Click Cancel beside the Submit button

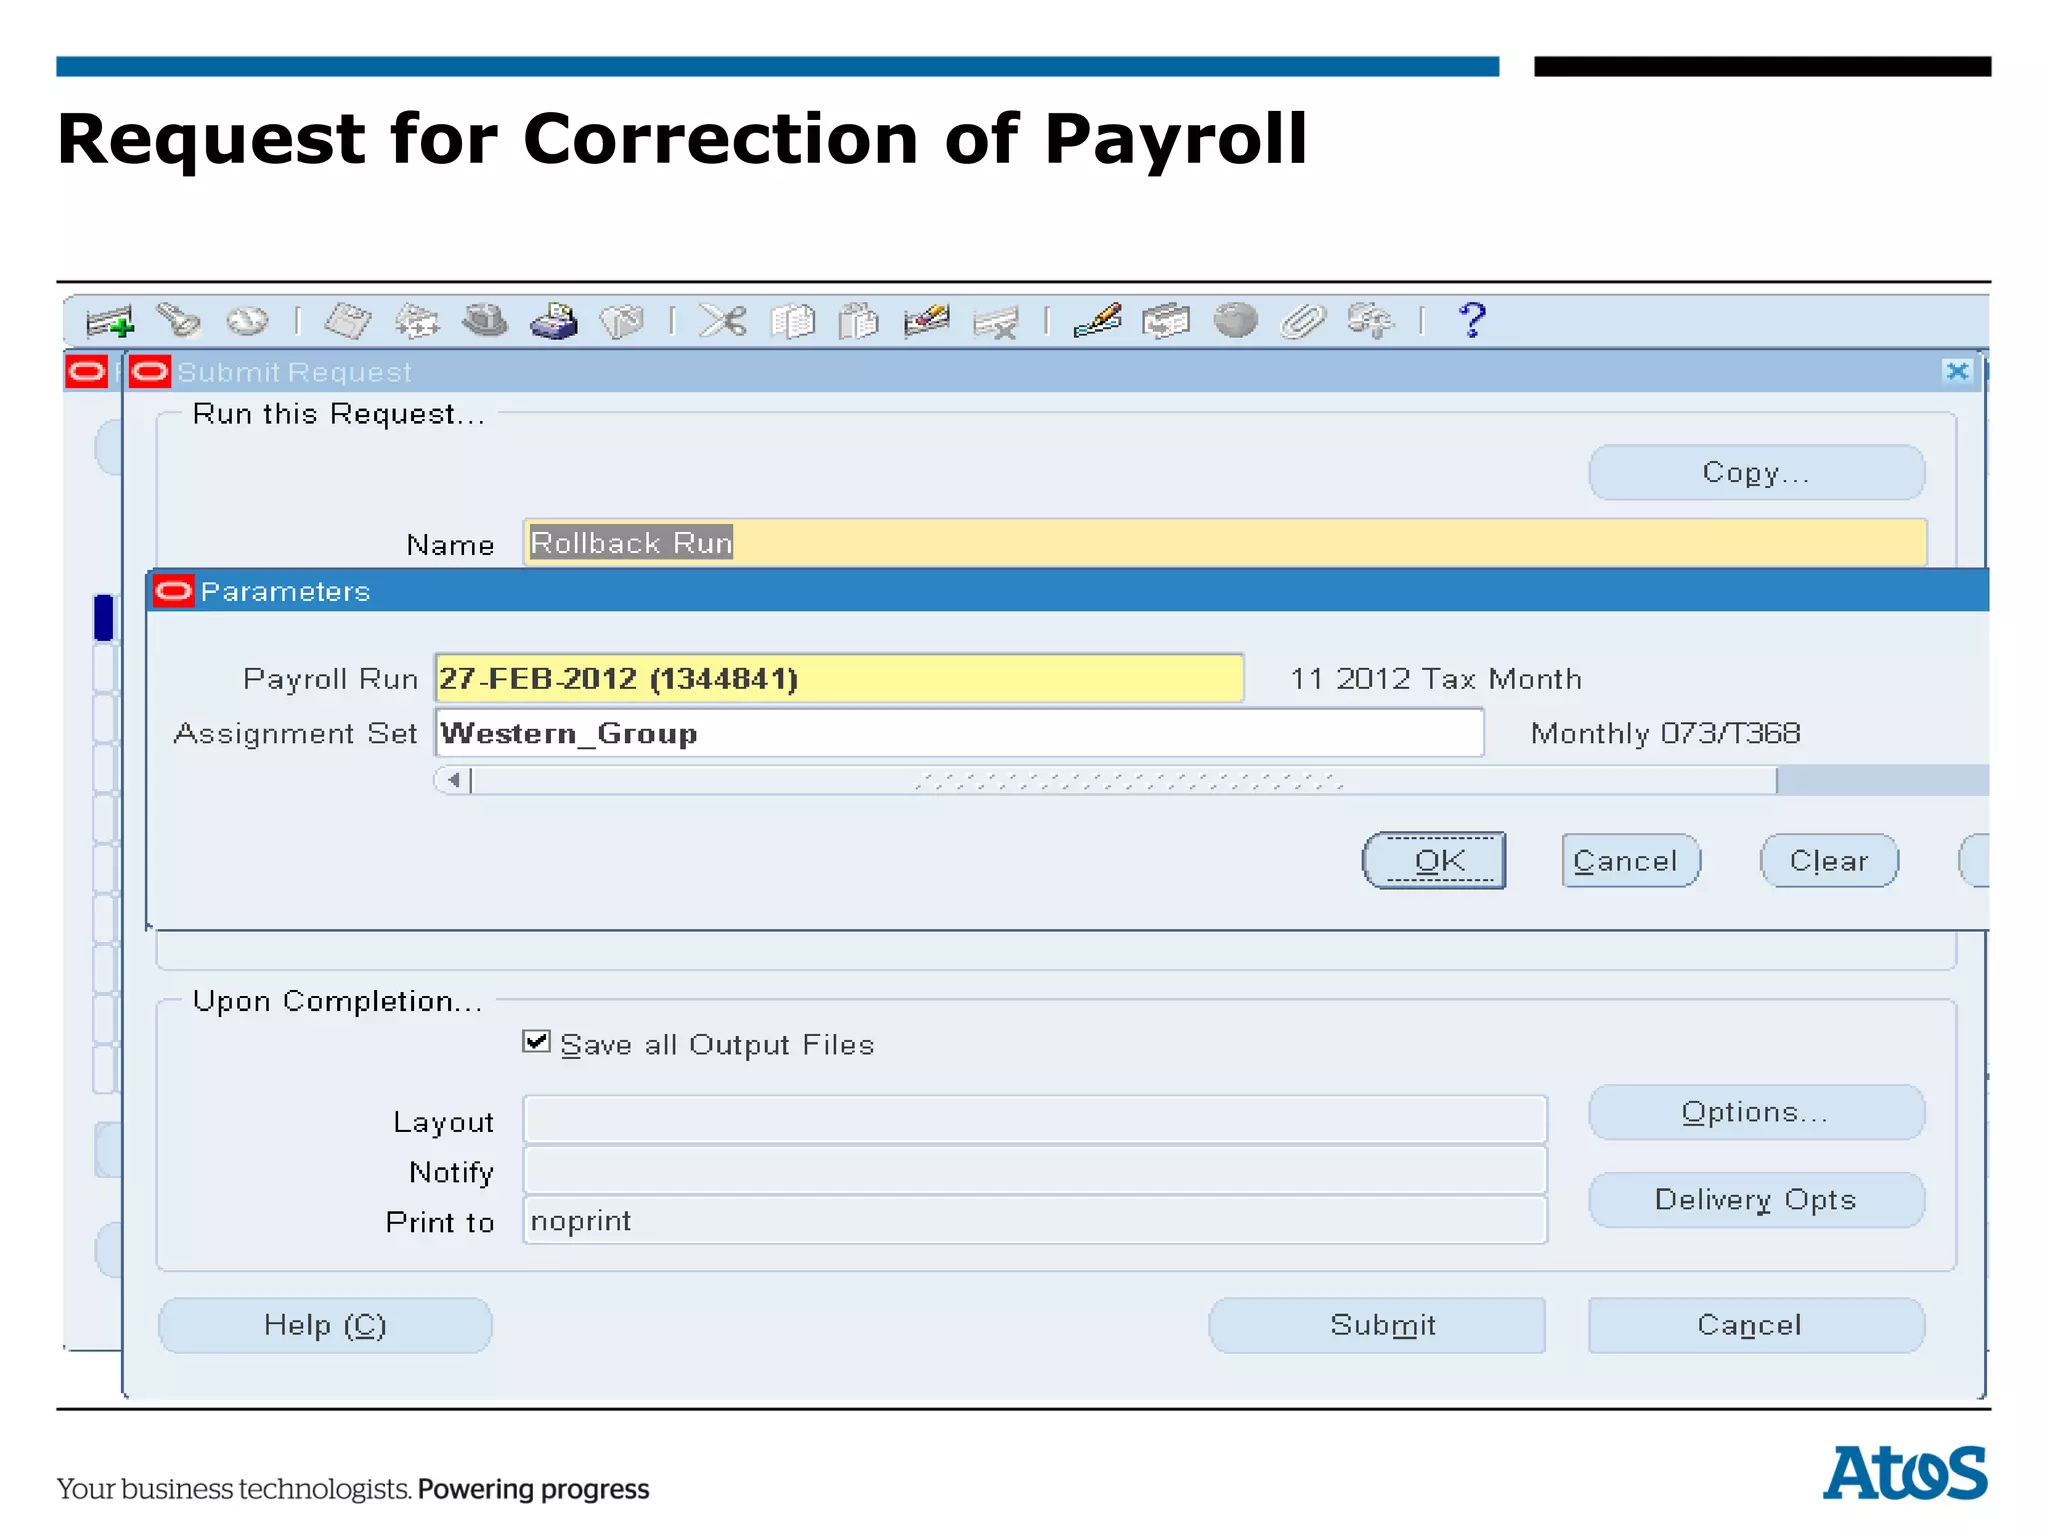[1756, 1325]
